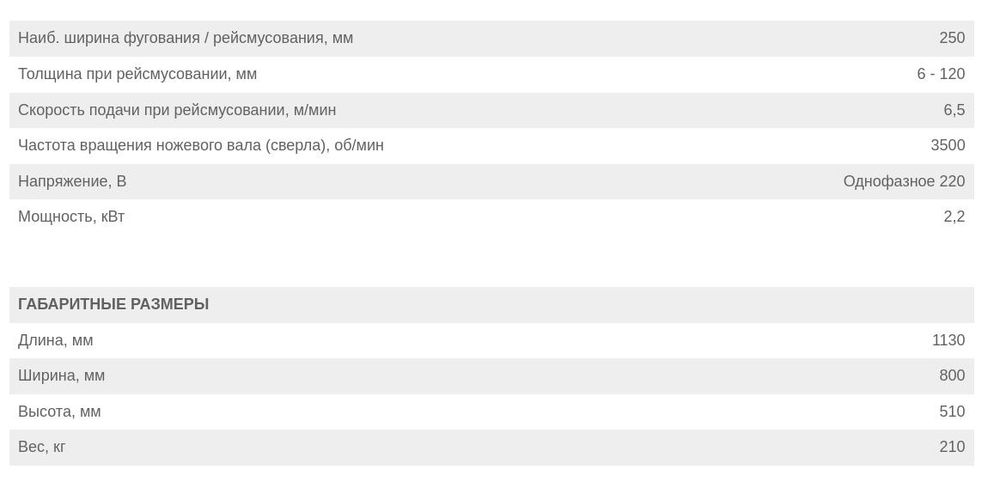Click the 'Напряжение, В' label

click(72, 181)
